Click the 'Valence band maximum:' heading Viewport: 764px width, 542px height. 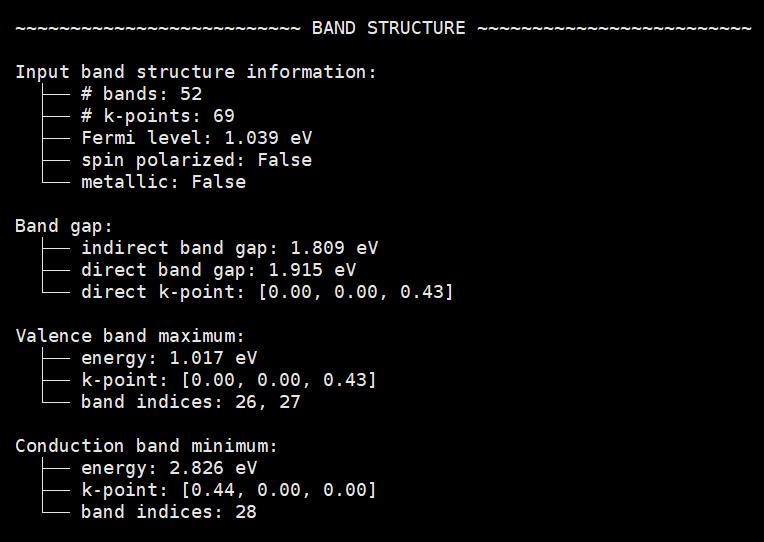point(130,336)
